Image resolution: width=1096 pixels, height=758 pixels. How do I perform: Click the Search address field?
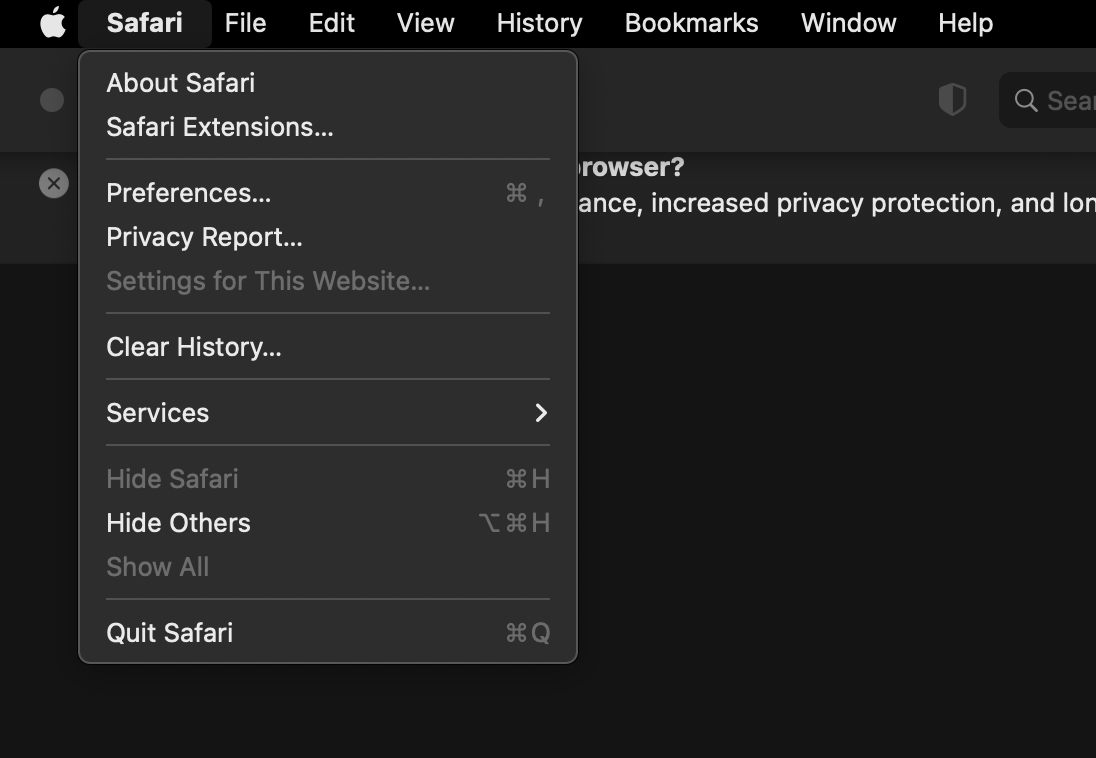point(1048,101)
